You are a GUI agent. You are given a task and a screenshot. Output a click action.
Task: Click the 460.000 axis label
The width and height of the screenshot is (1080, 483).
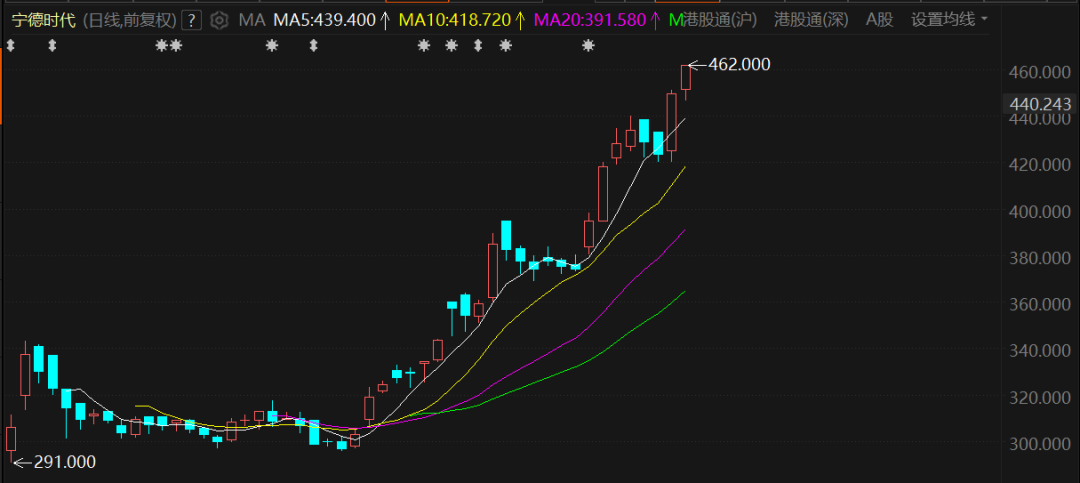[x=1039, y=72]
